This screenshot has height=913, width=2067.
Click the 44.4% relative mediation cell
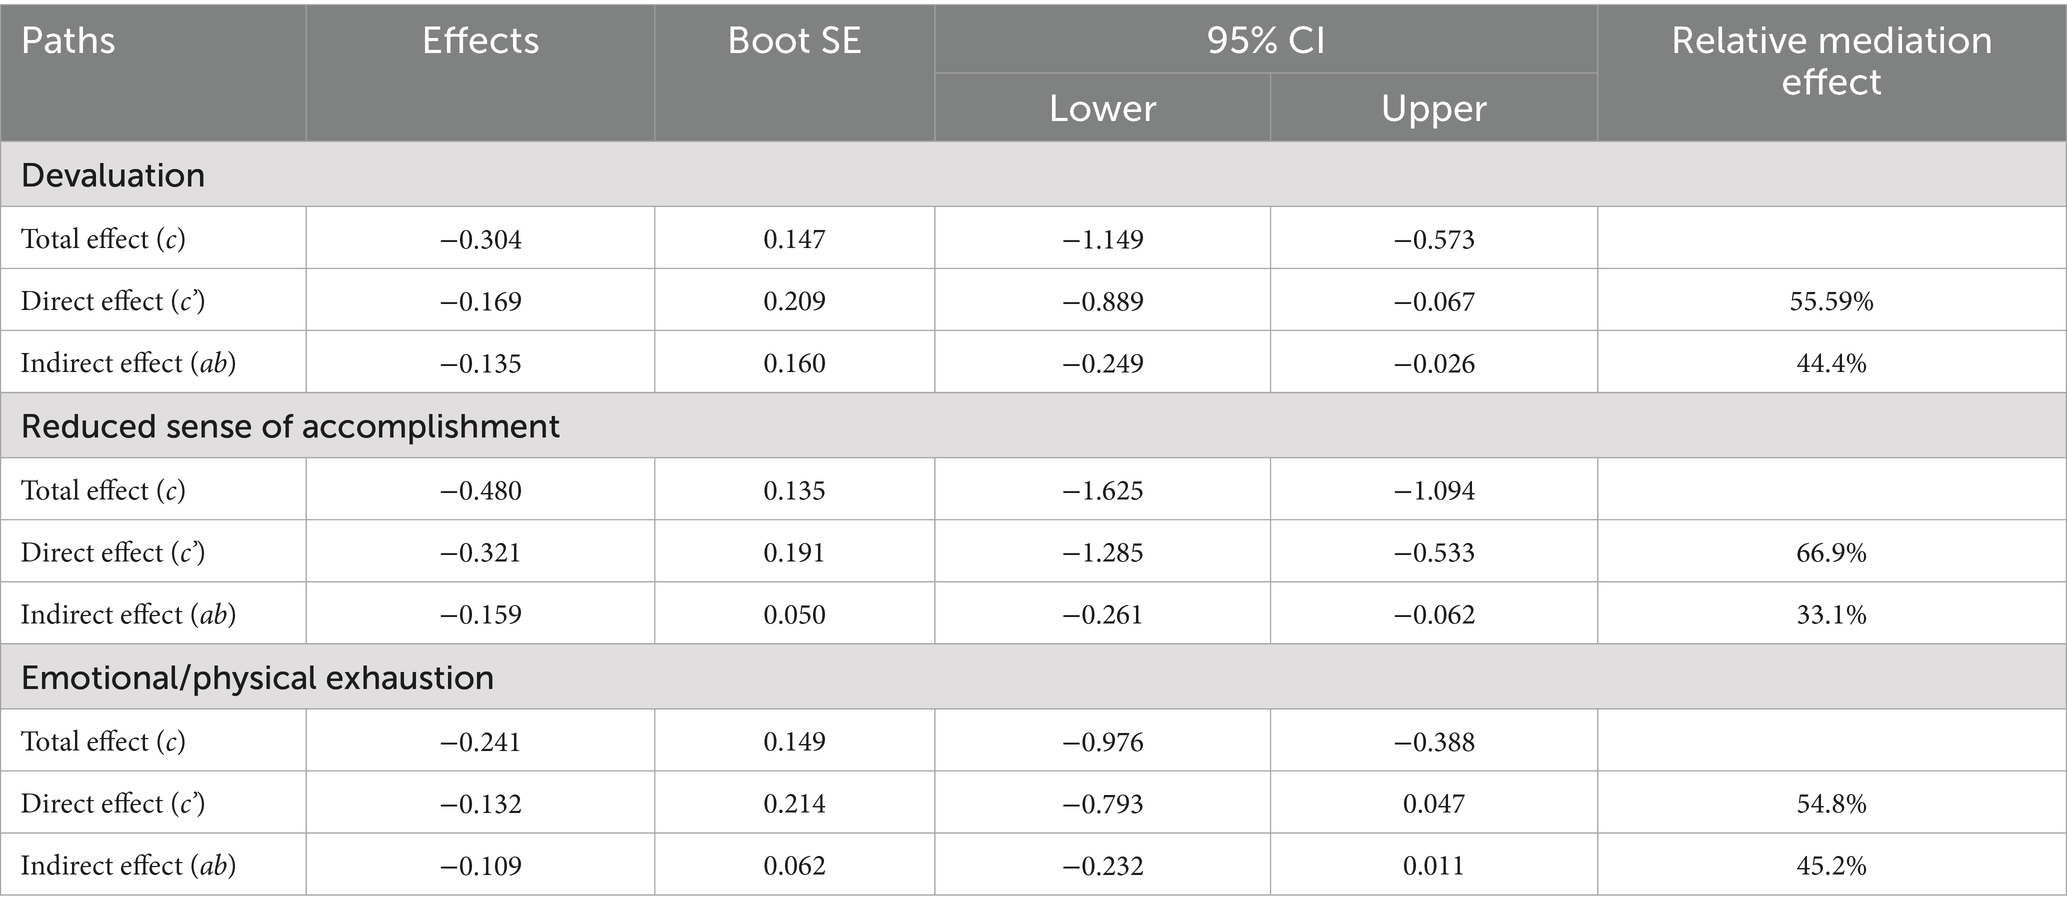tap(1831, 364)
